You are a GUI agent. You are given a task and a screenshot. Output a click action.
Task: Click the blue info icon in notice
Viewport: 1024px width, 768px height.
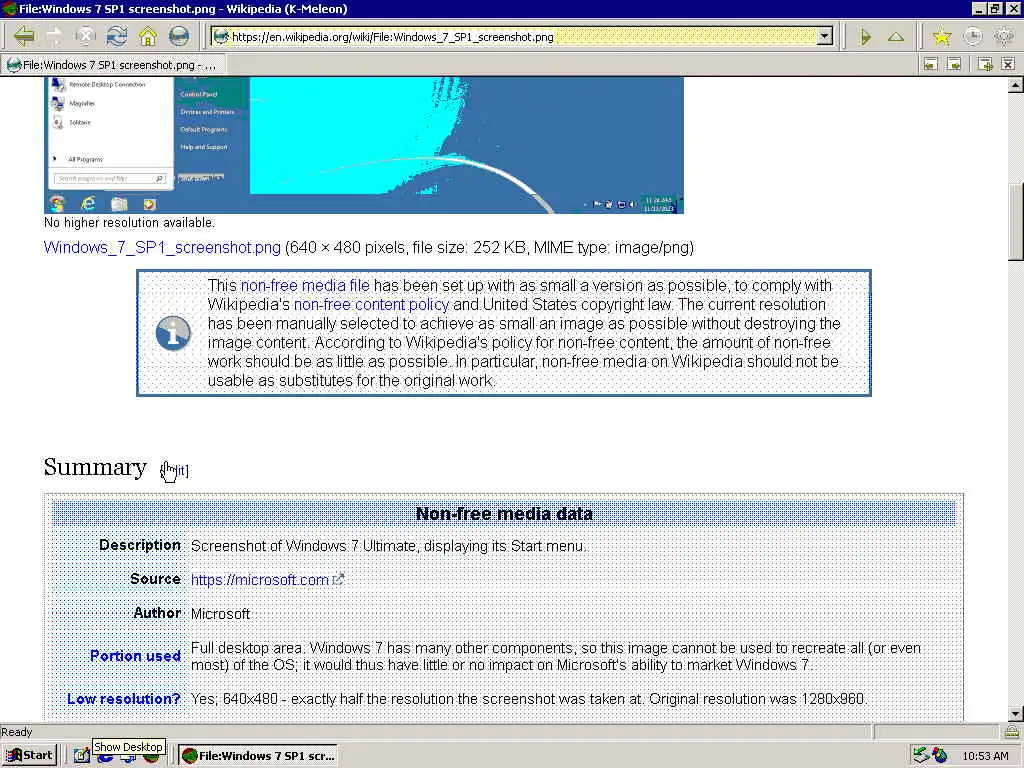click(173, 333)
